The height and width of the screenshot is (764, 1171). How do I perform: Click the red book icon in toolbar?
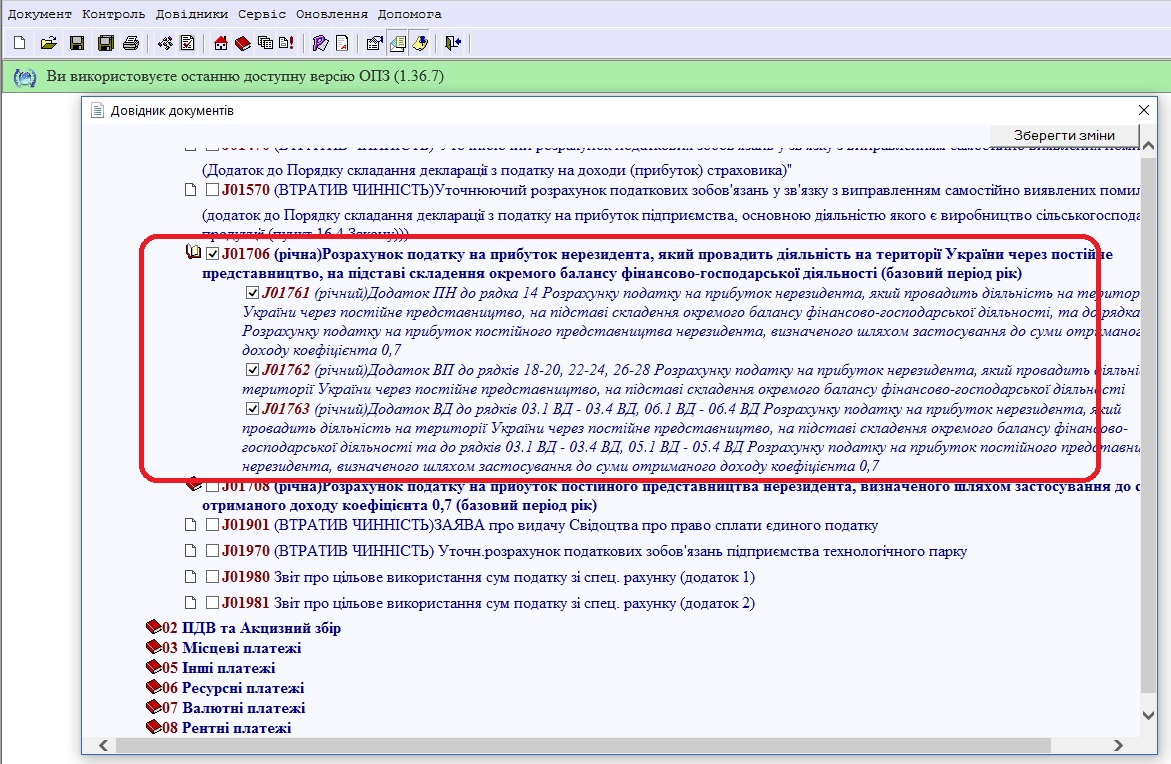pyautogui.click(x=243, y=43)
